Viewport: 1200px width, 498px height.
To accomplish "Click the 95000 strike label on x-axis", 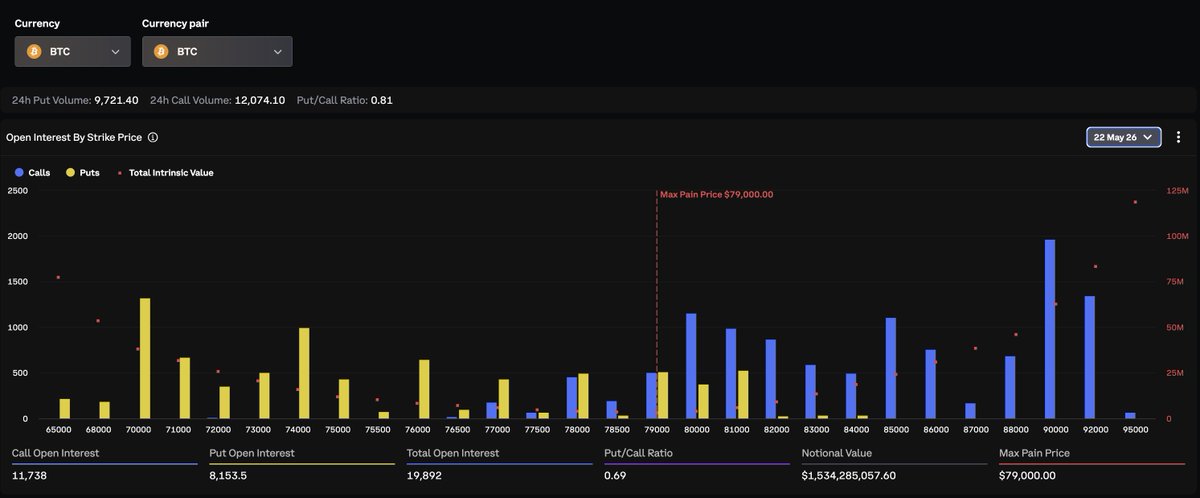I will (x=1135, y=429).
